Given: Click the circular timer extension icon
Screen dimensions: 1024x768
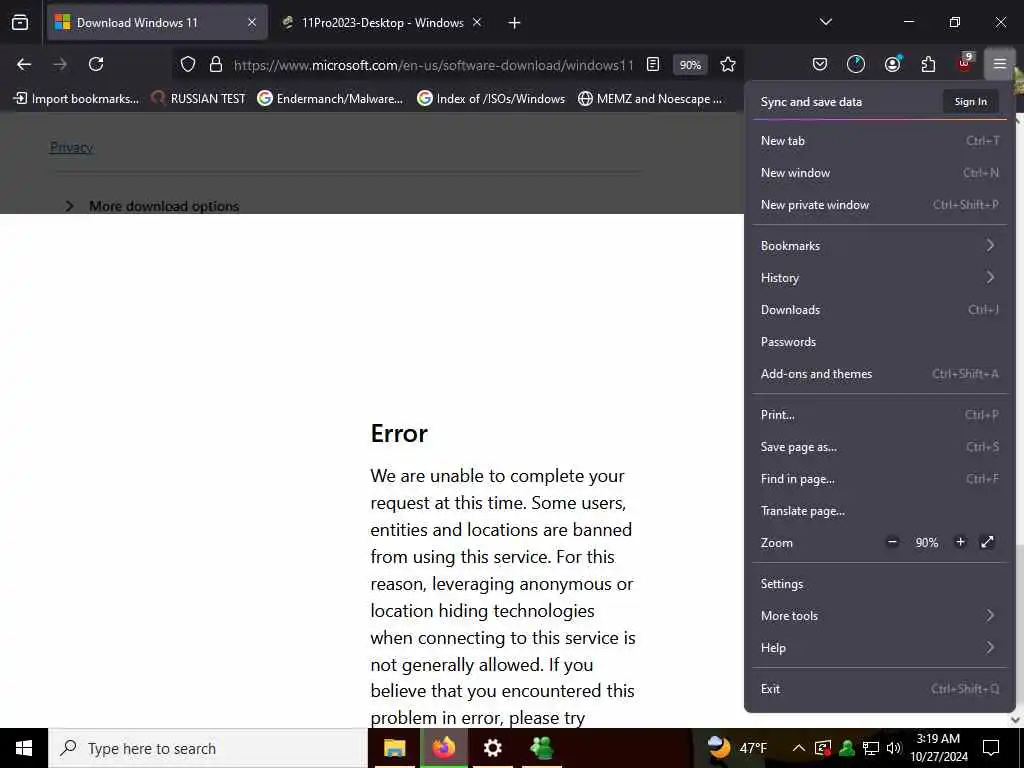Looking at the screenshot, I should 856,64.
